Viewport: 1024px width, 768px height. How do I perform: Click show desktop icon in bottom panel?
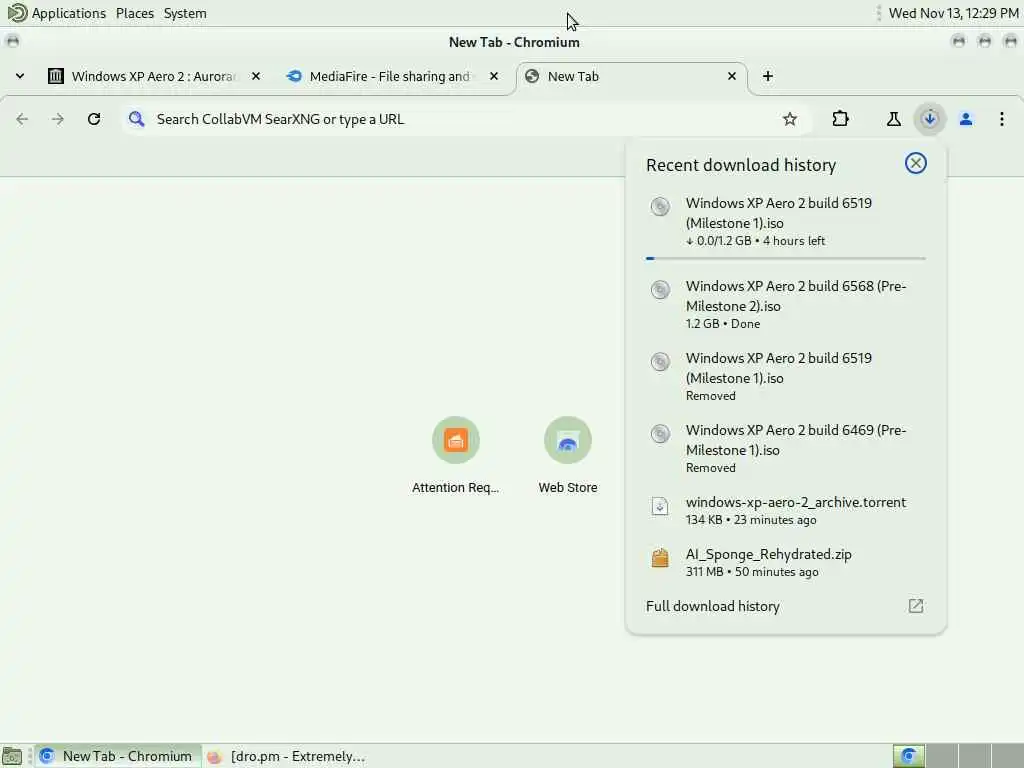click(12, 756)
